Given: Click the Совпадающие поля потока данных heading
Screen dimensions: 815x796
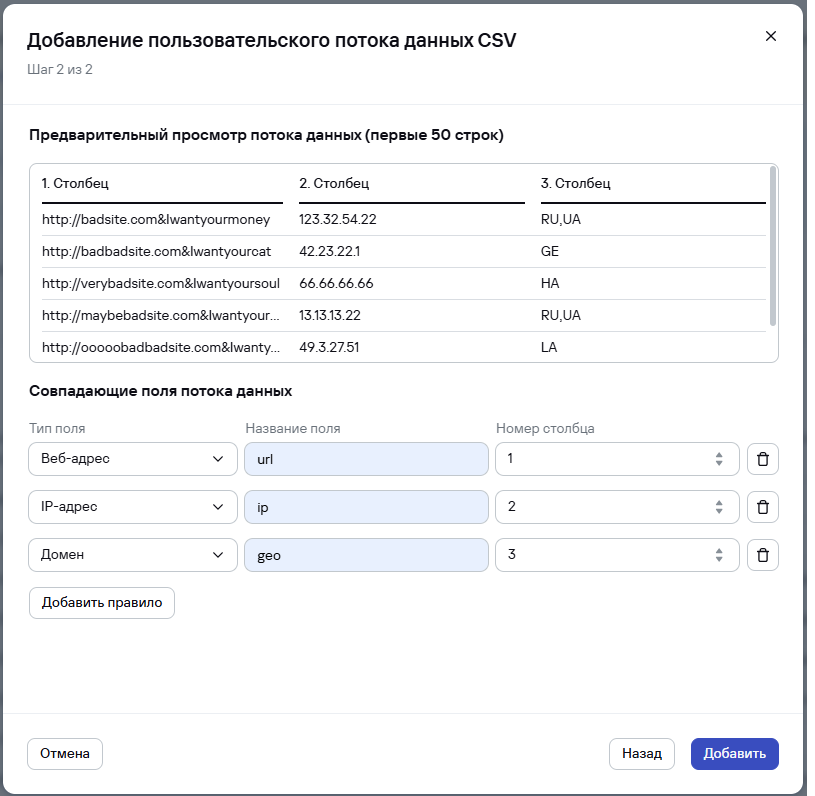Looking at the screenshot, I should coord(161,391).
